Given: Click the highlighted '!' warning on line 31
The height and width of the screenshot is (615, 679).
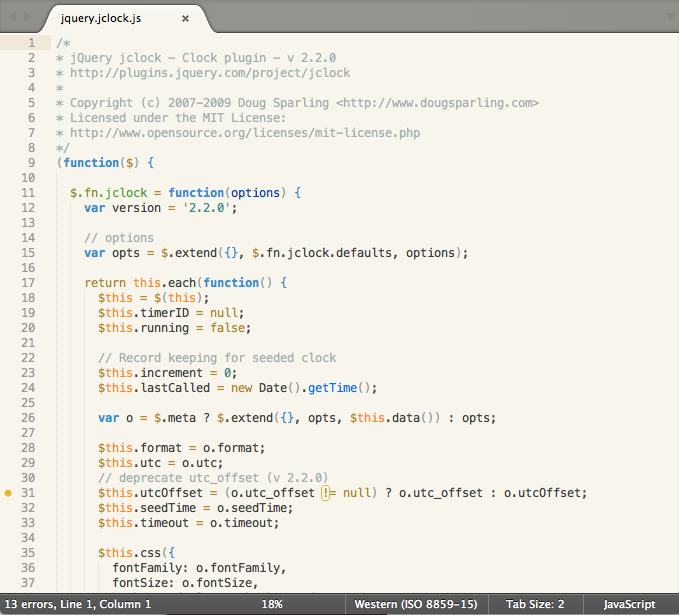Looking at the screenshot, I should coord(325,493).
